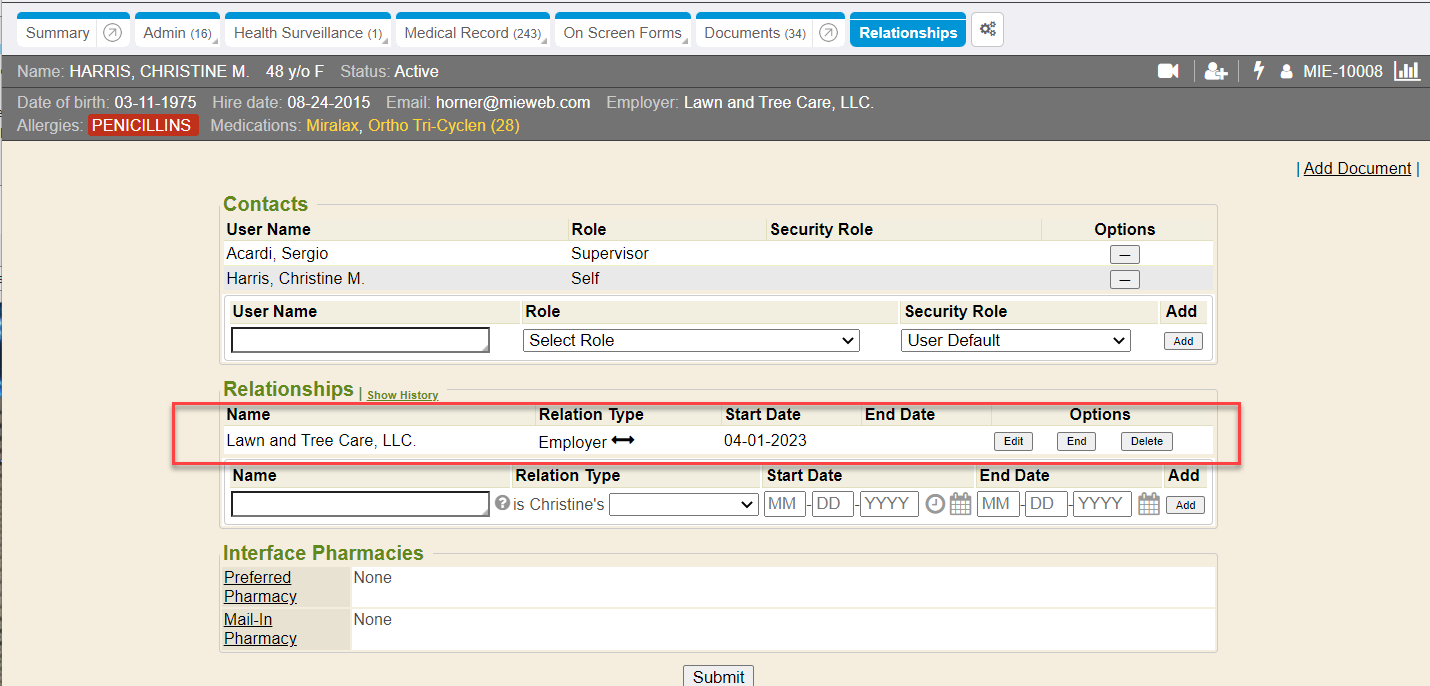Viewport: 1430px width, 686px height.
Task: Click the clock icon beside Start Date fields
Action: click(x=935, y=504)
